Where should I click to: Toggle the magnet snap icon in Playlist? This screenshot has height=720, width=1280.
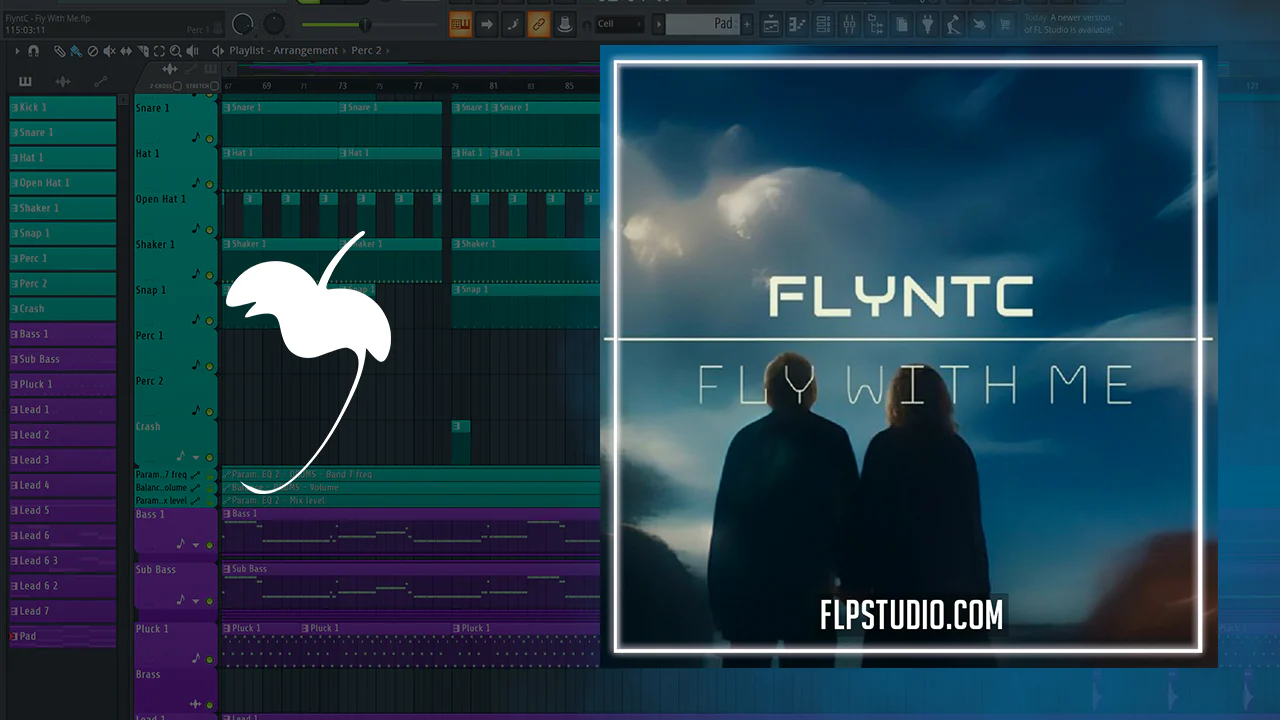click(33, 50)
